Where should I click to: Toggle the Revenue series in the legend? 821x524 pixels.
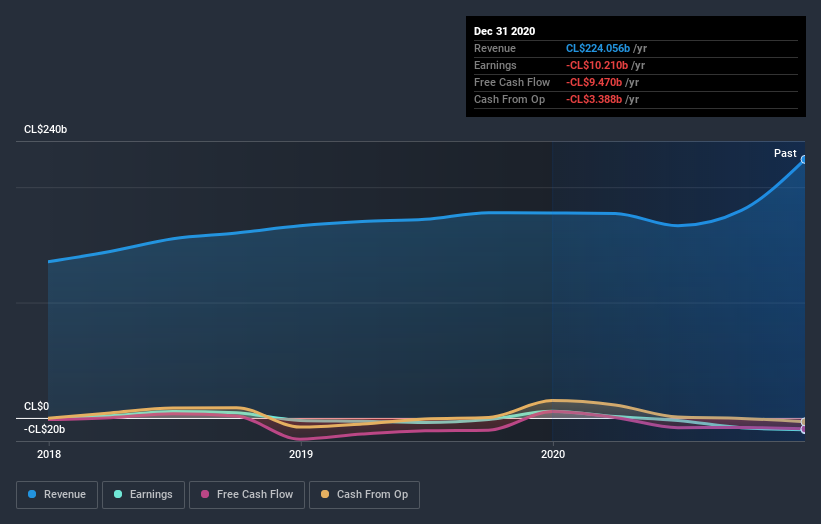[57, 495]
